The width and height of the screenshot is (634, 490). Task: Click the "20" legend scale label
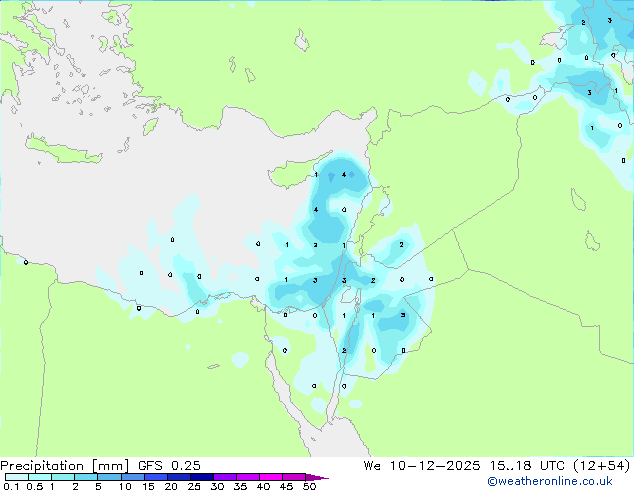[x=171, y=486]
